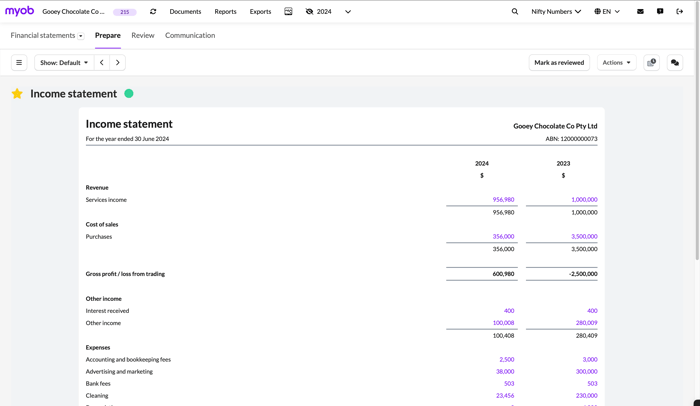The width and height of the screenshot is (700, 406).
Task: Open the calendar icon next to Exports
Action: (288, 12)
